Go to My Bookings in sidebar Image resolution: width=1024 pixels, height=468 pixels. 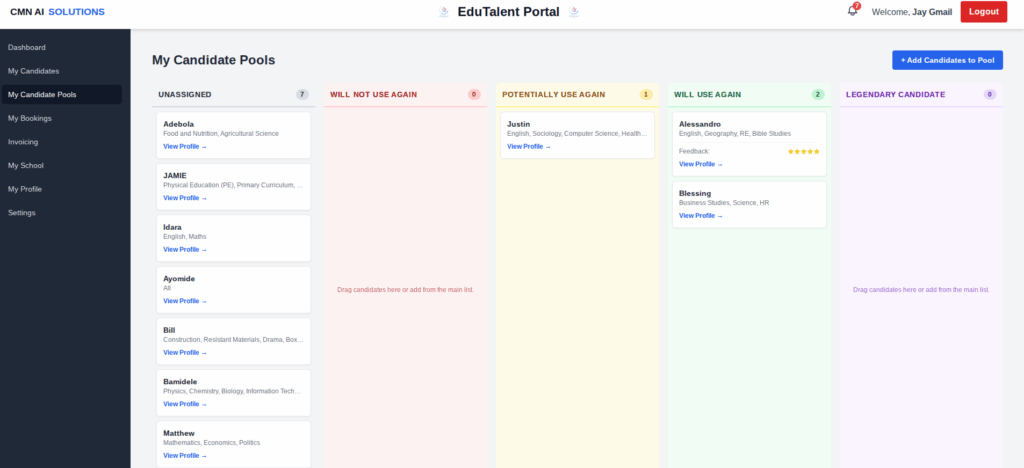click(x=30, y=118)
